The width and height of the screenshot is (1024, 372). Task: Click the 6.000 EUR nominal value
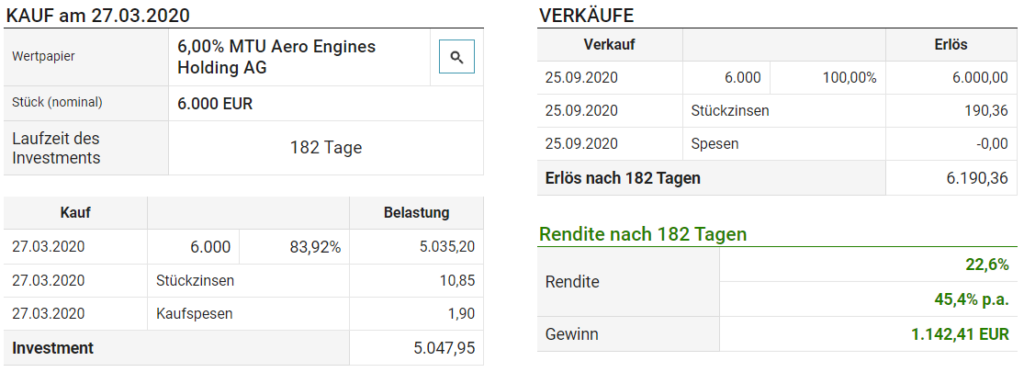coord(215,103)
